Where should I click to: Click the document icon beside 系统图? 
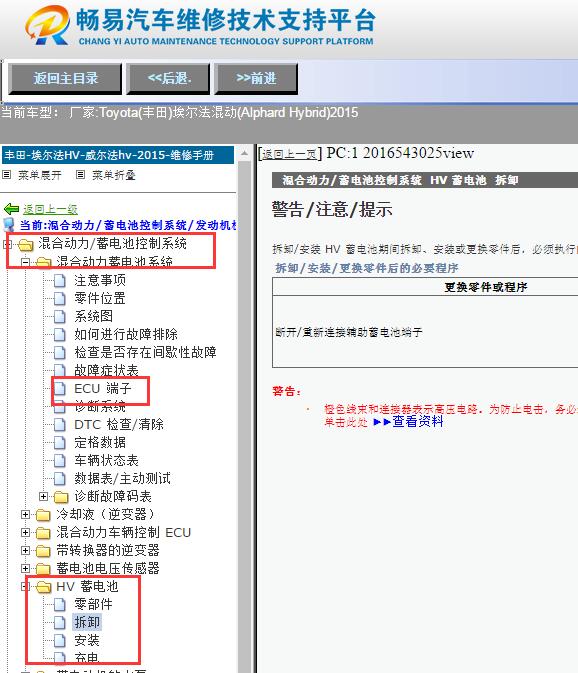[60, 317]
